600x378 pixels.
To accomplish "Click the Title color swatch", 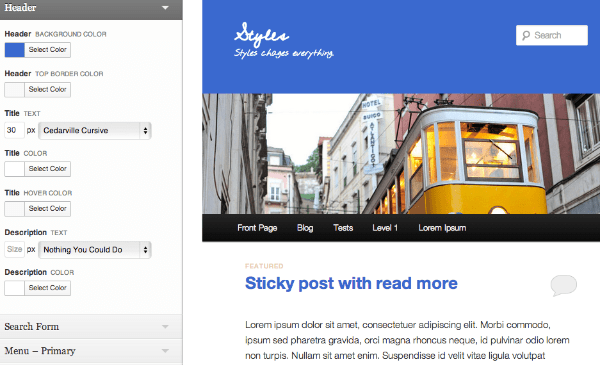I will (15, 169).
